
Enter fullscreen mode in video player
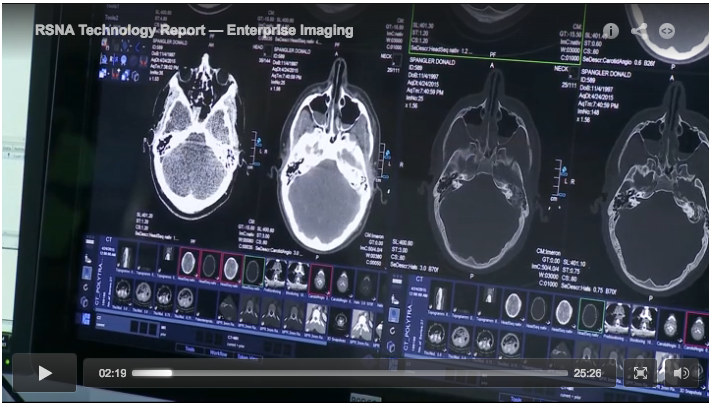tap(640, 373)
